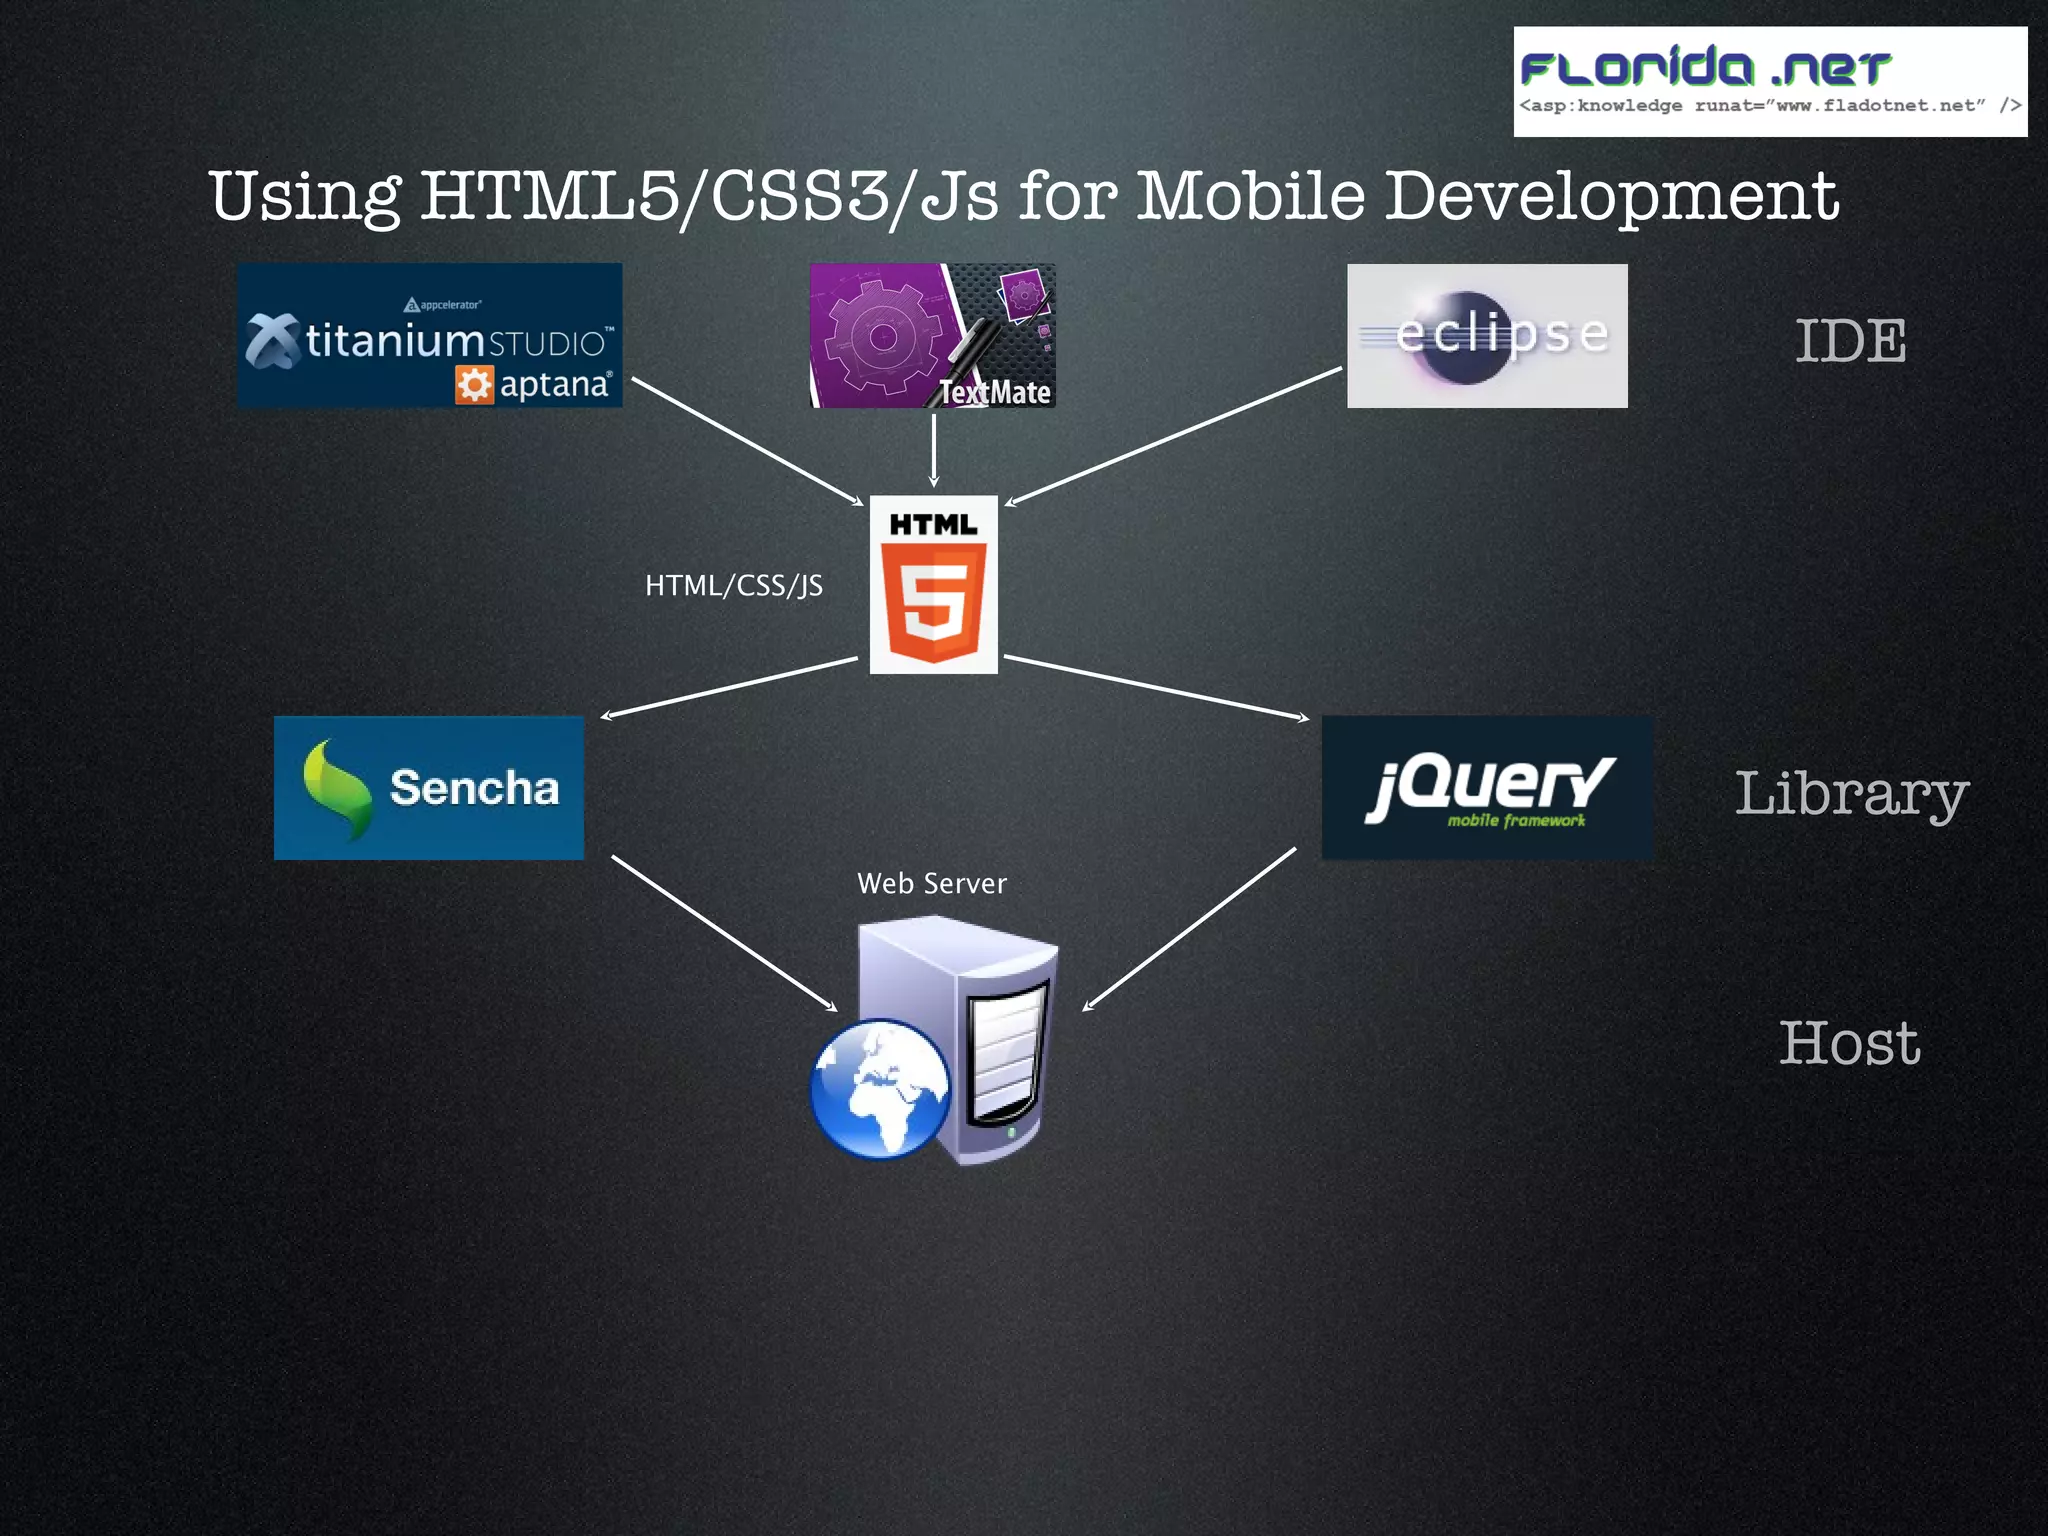Click the blue globe on the server
Image resolution: width=2048 pixels, height=1536 pixels.
[x=880, y=1089]
